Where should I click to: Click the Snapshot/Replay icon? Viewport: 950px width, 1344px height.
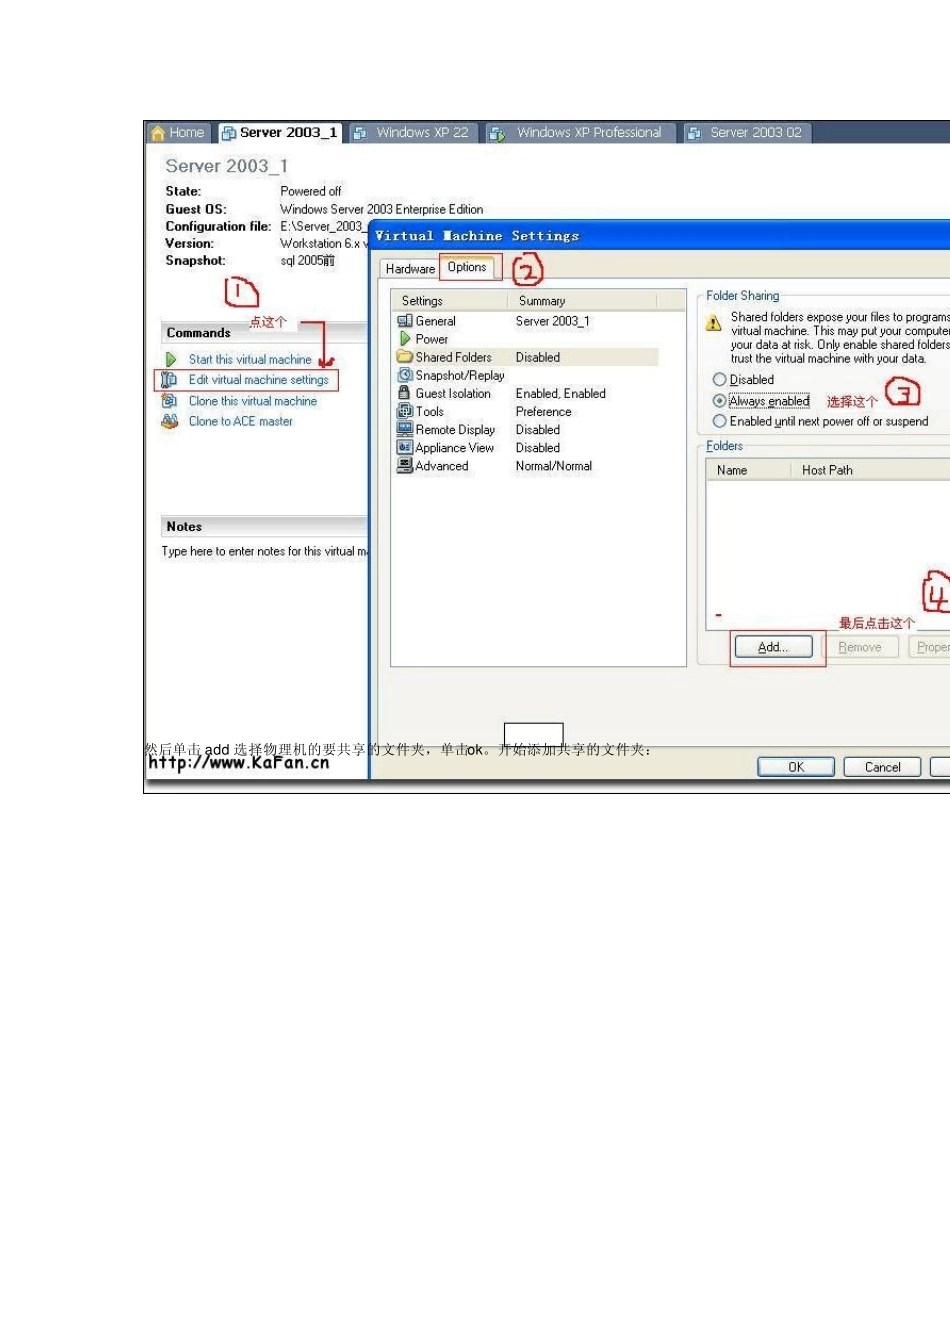pos(405,375)
